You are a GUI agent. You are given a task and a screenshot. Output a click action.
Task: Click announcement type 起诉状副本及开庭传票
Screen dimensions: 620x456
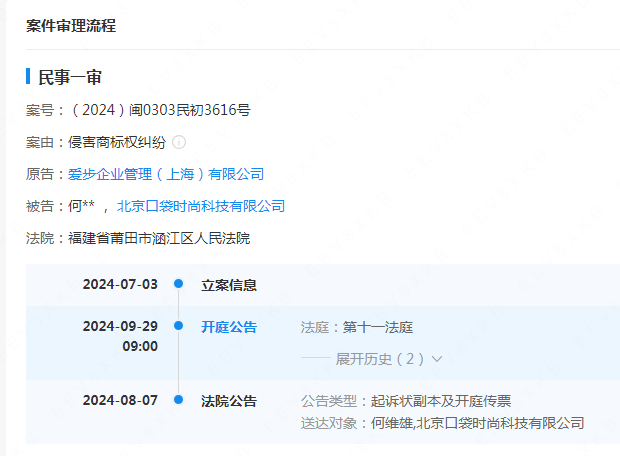click(x=441, y=401)
